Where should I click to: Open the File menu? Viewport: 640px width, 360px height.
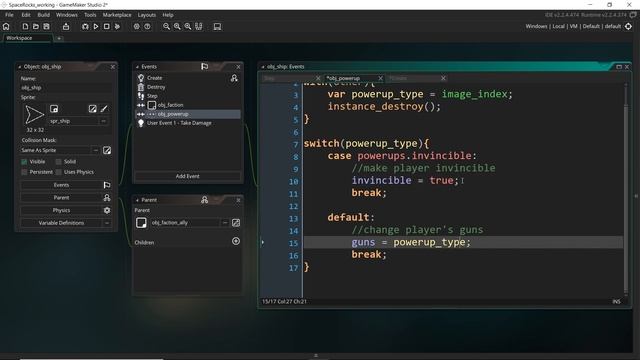point(9,15)
